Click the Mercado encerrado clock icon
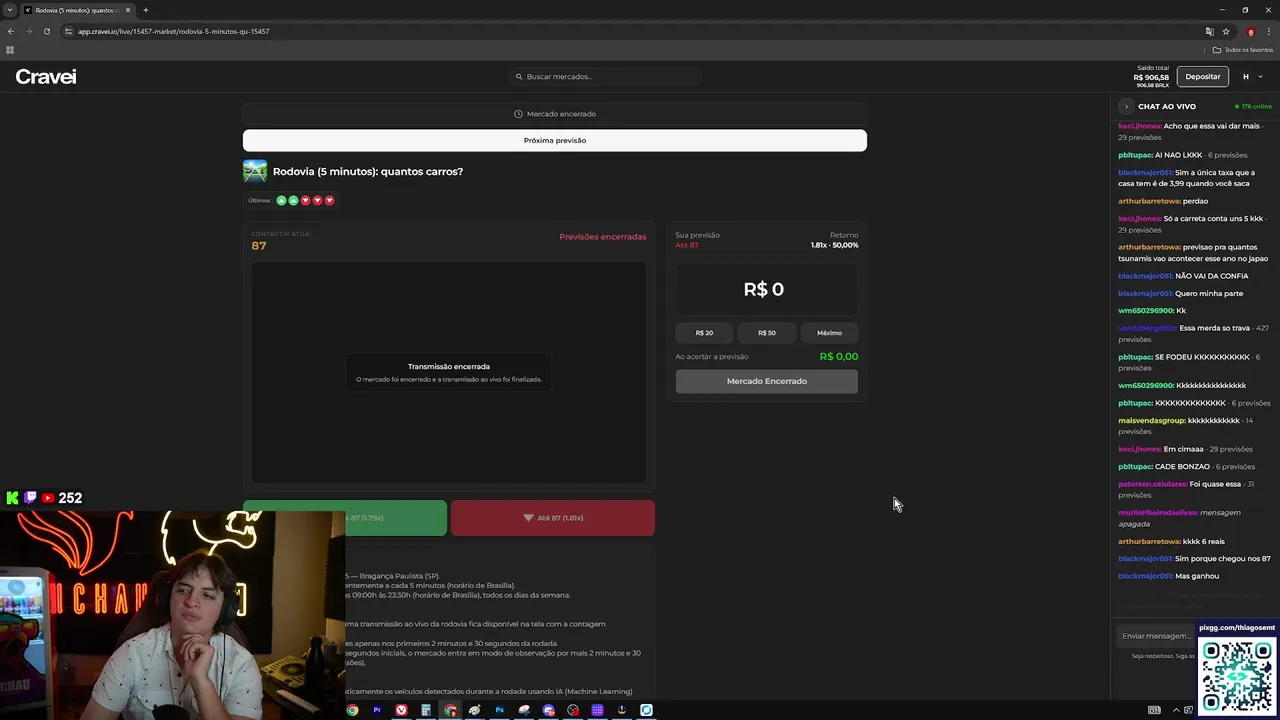1280x720 pixels. pyautogui.click(x=518, y=114)
